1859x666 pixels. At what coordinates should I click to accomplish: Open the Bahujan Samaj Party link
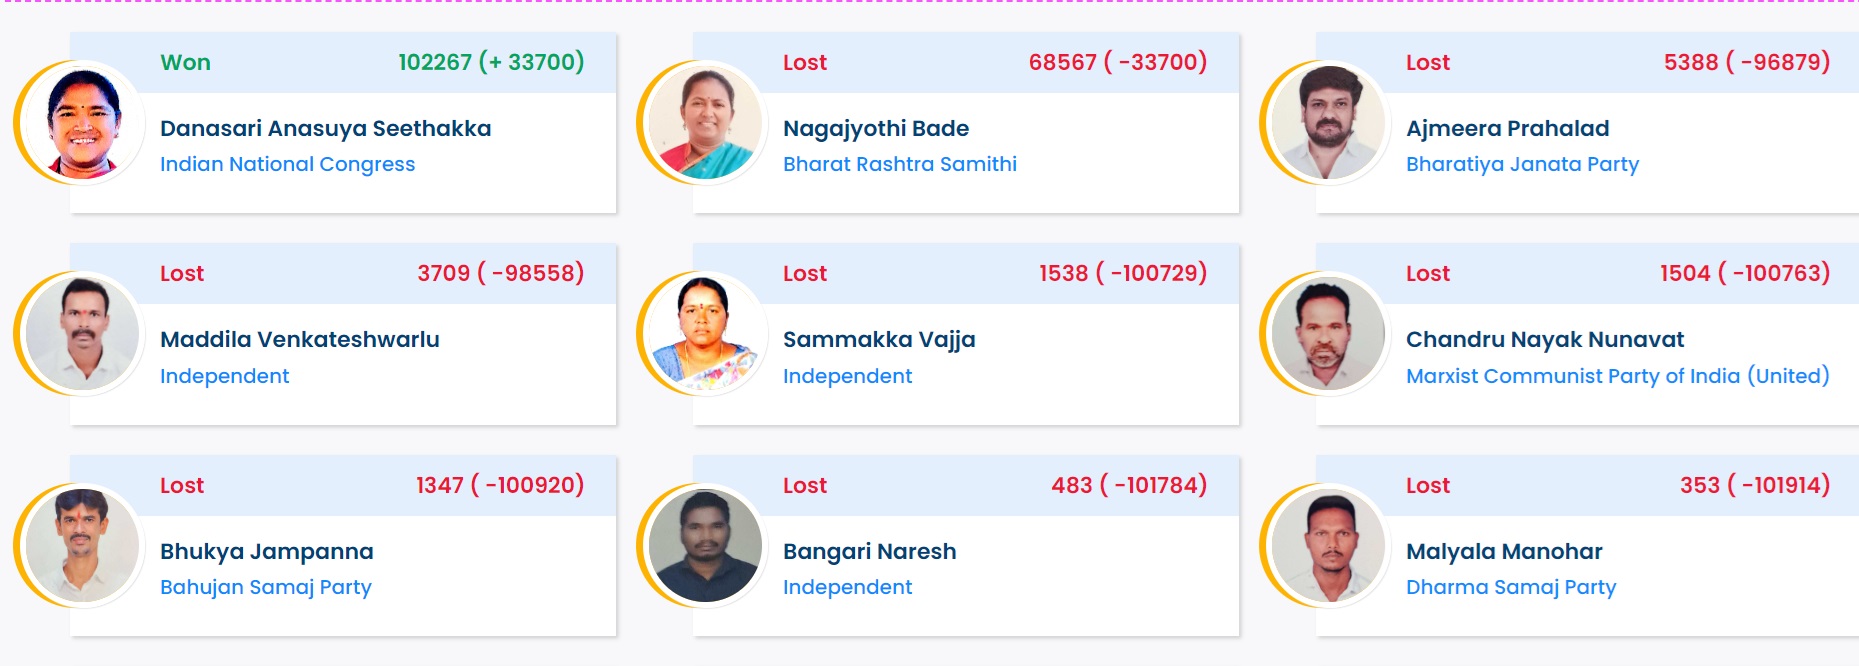click(266, 588)
